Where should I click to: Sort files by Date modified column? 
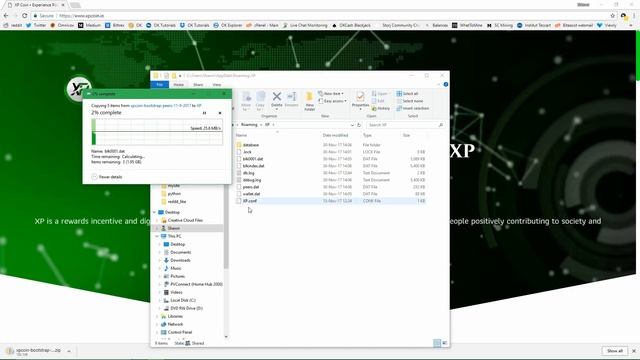[x=336, y=135]
